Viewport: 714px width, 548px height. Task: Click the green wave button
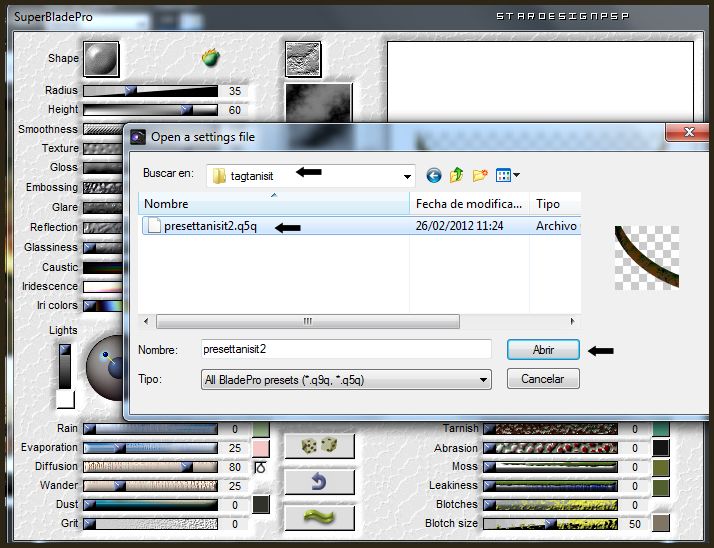coord(319,517)
